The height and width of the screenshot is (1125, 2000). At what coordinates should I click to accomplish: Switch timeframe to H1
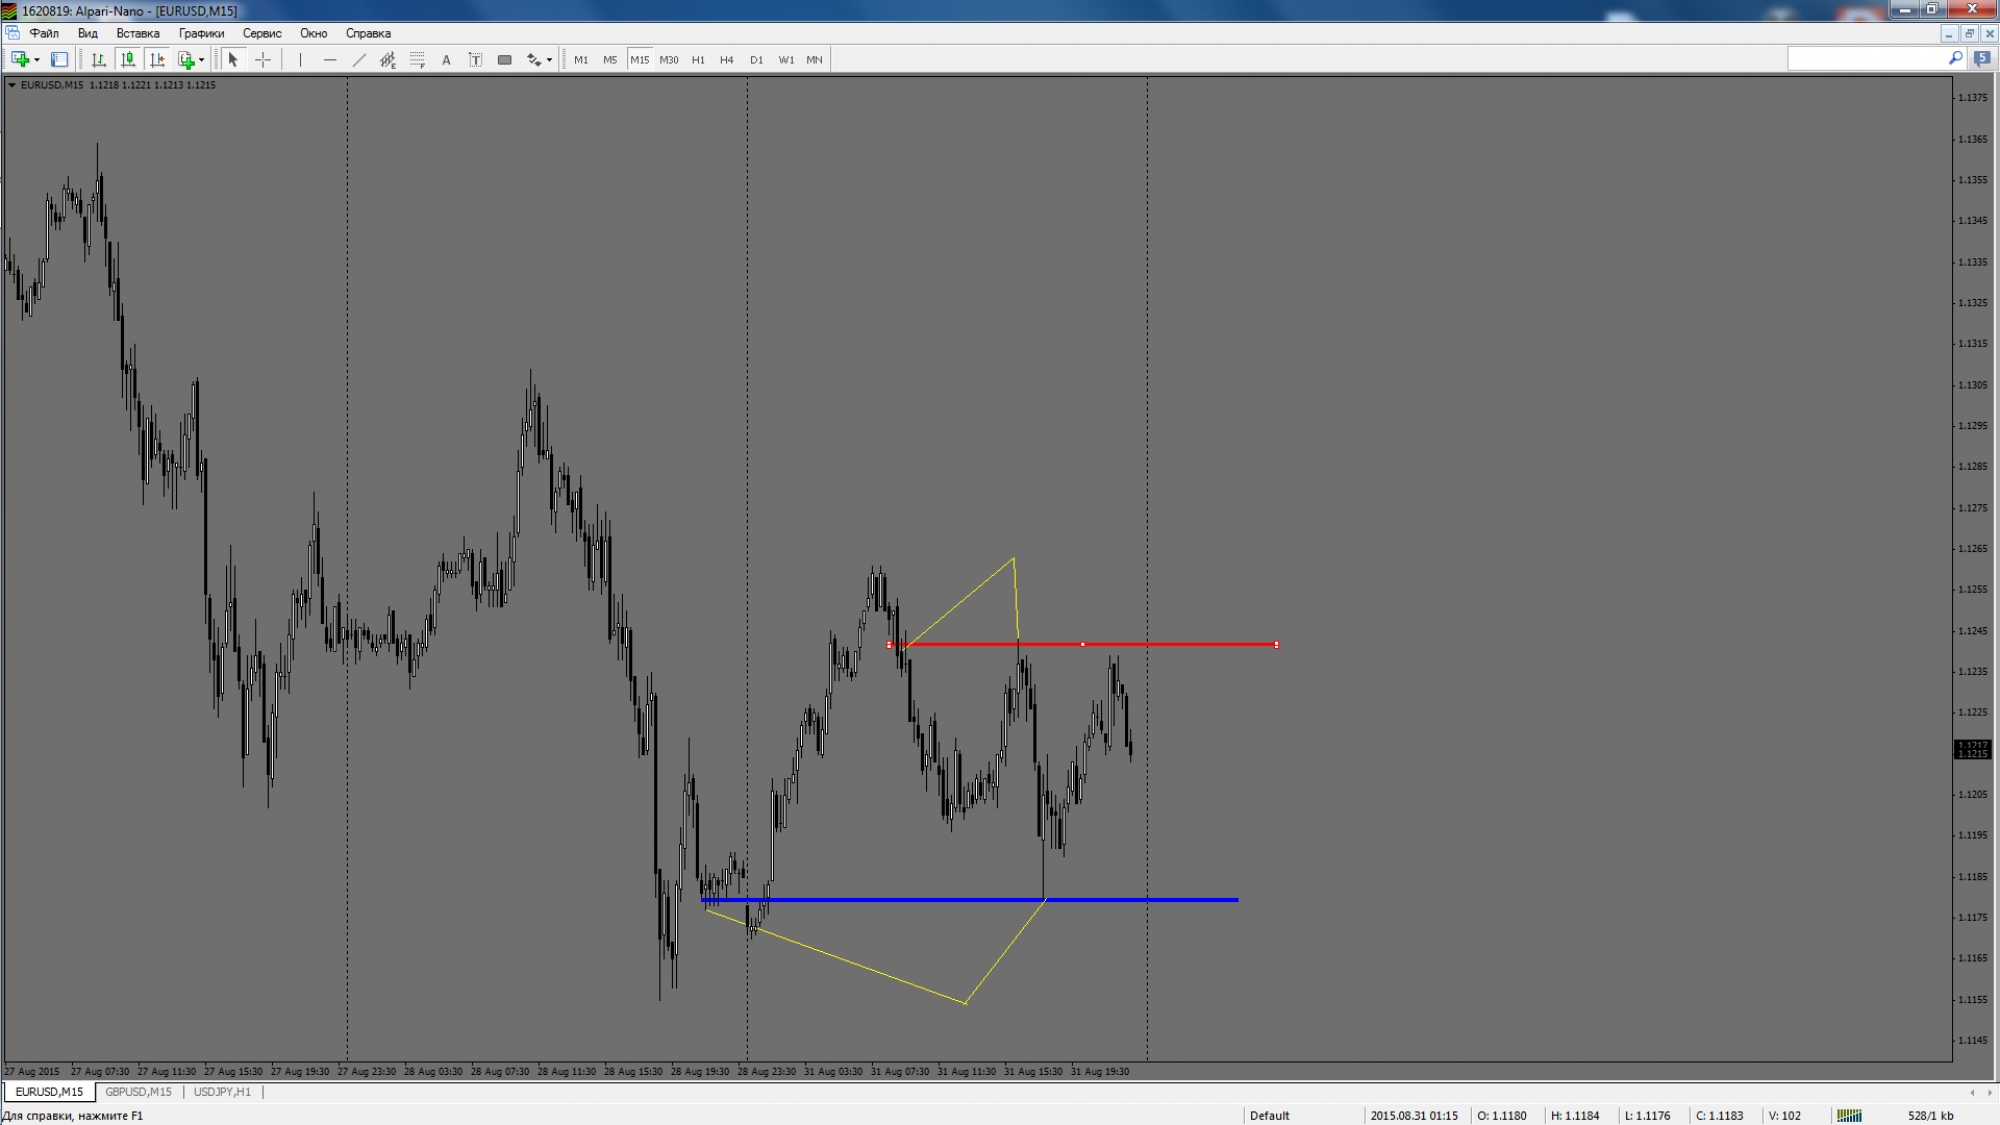pos(698,60)
